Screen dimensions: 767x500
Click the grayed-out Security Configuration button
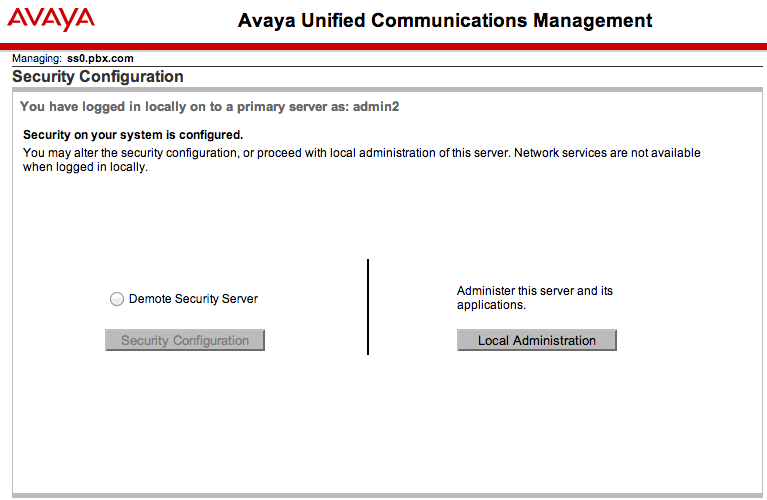185,340
